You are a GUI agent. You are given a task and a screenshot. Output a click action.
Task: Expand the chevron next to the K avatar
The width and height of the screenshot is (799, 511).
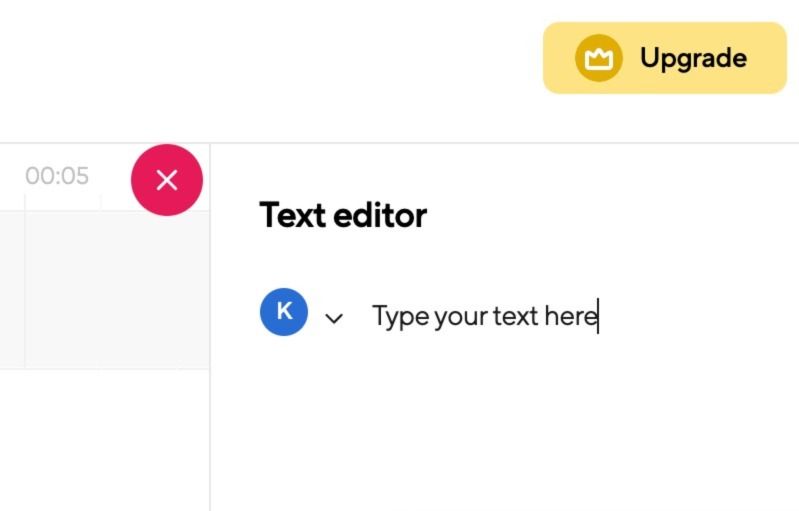(334, 318)
